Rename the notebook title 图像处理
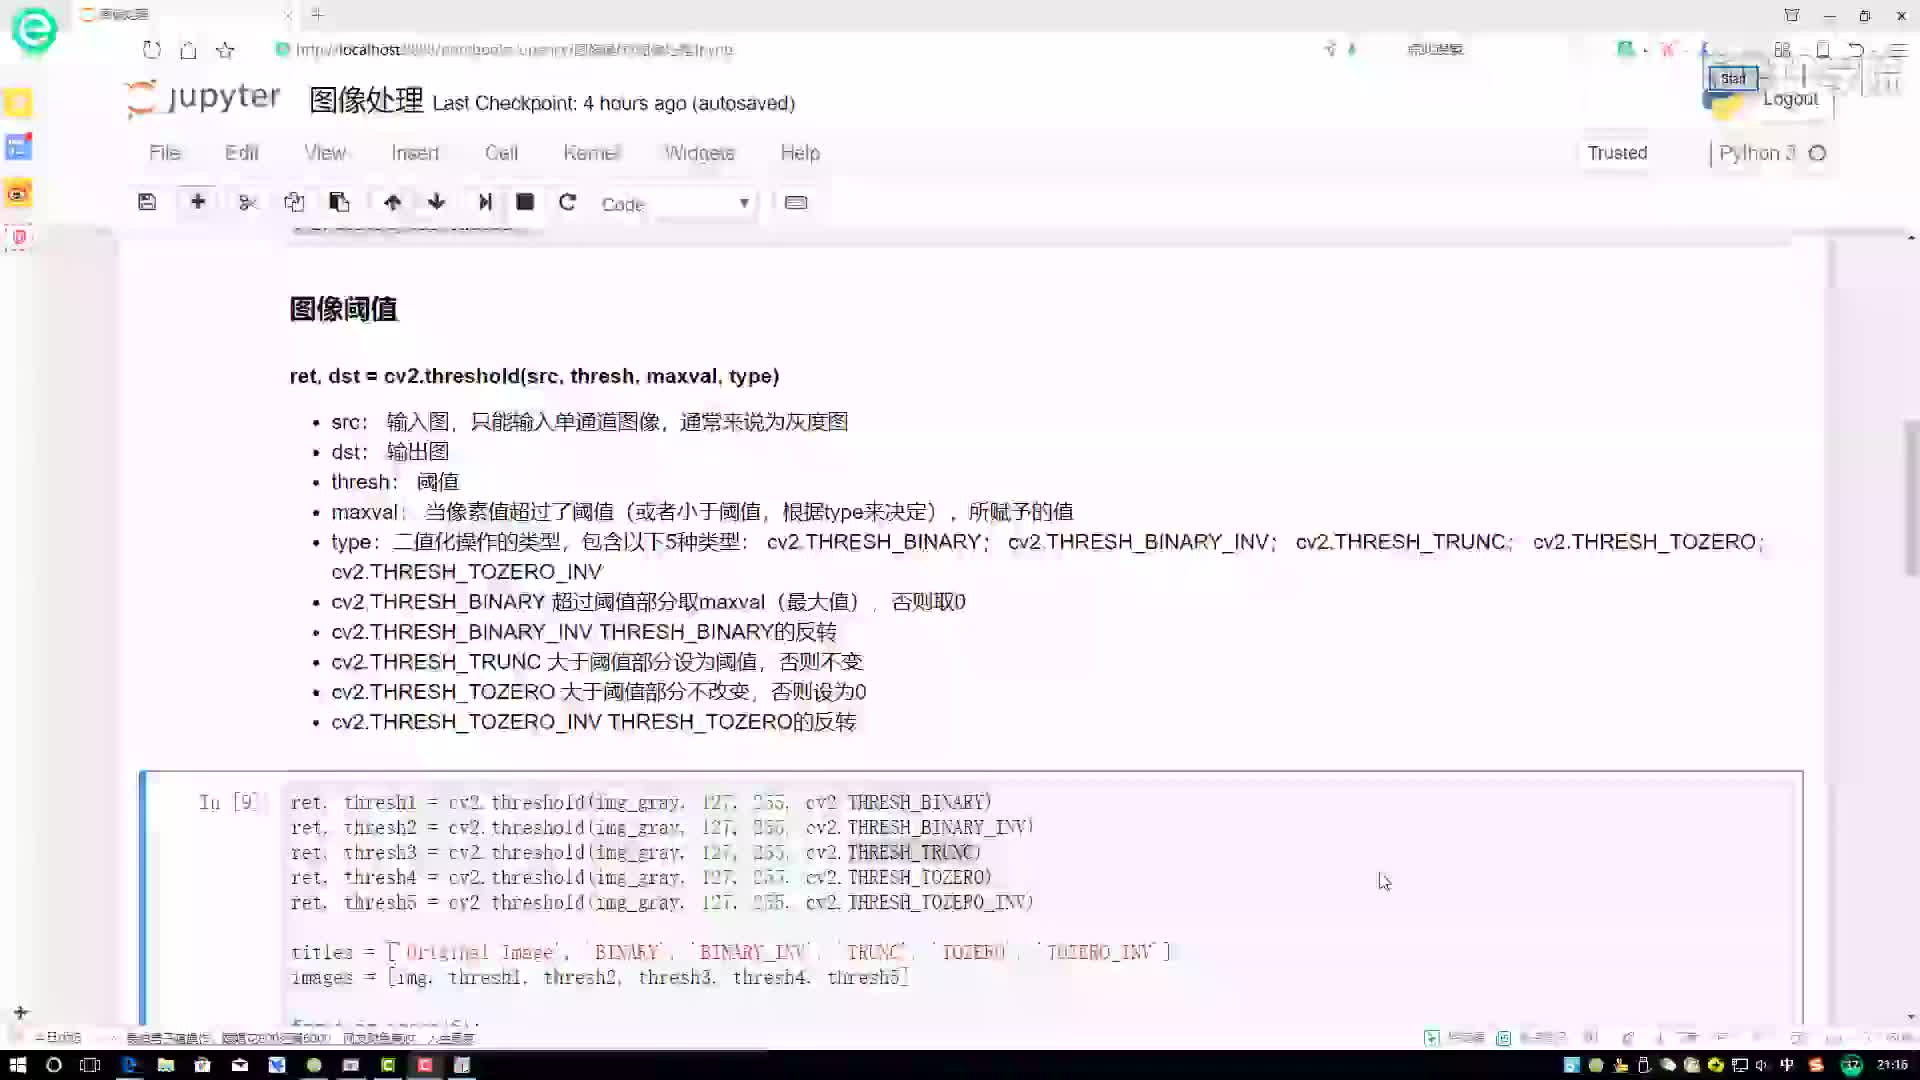The image size is (1920, 1080). (366, 101)
